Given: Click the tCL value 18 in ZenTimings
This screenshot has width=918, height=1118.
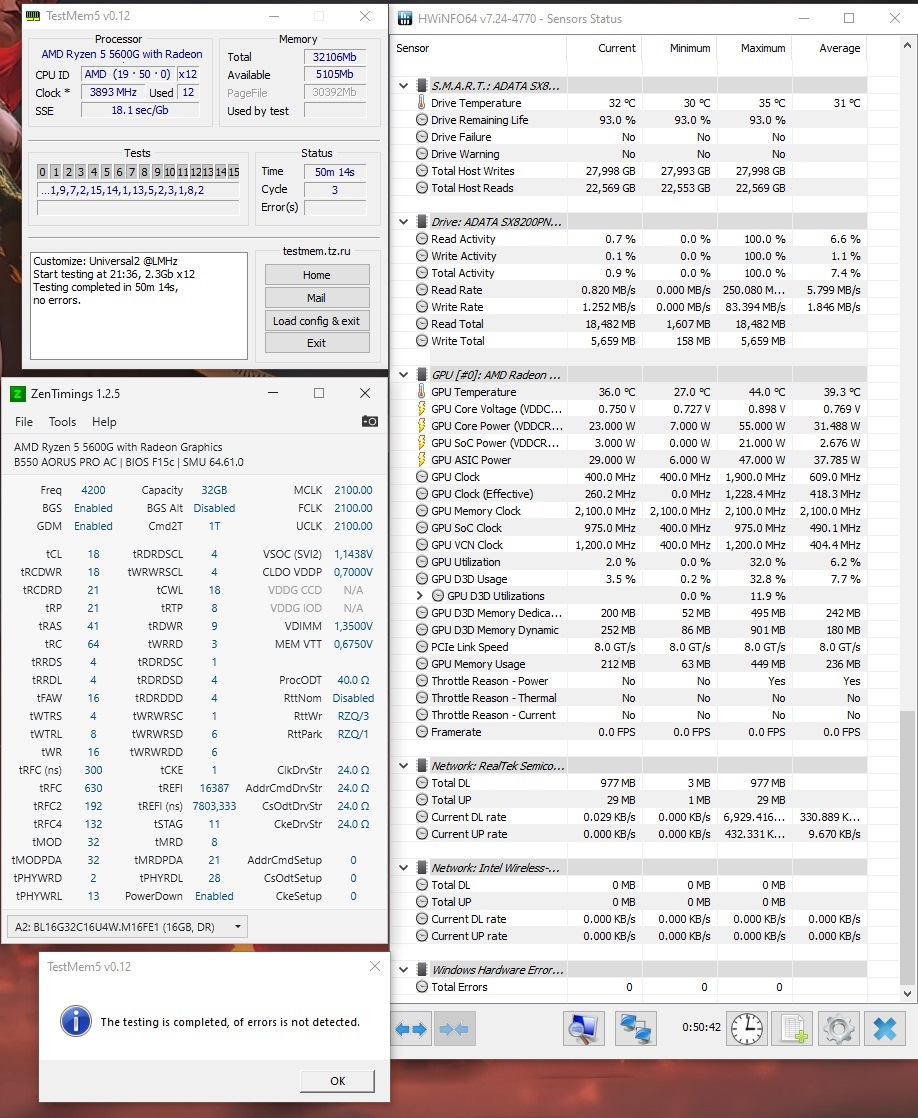Looking at the screenshot, I should click(x=93, y=554).
